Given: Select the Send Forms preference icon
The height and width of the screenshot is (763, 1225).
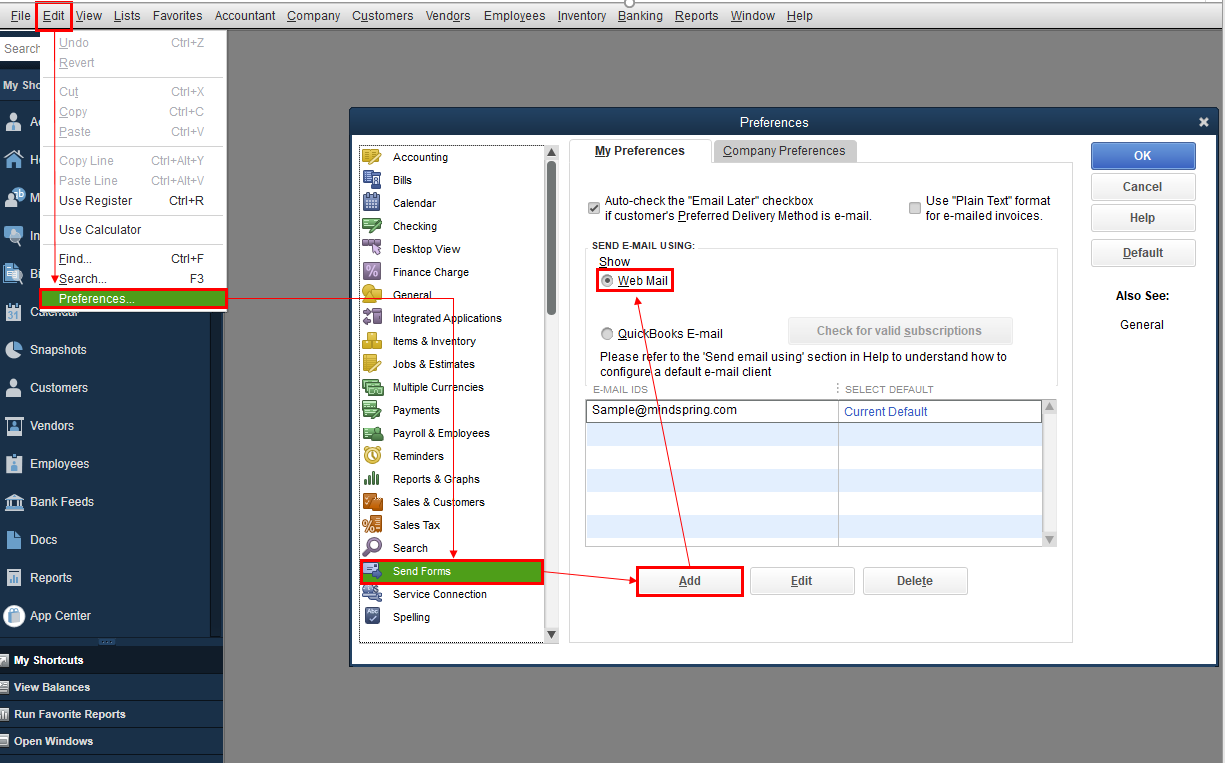Looking at the screenshot, I should (372, 571).
